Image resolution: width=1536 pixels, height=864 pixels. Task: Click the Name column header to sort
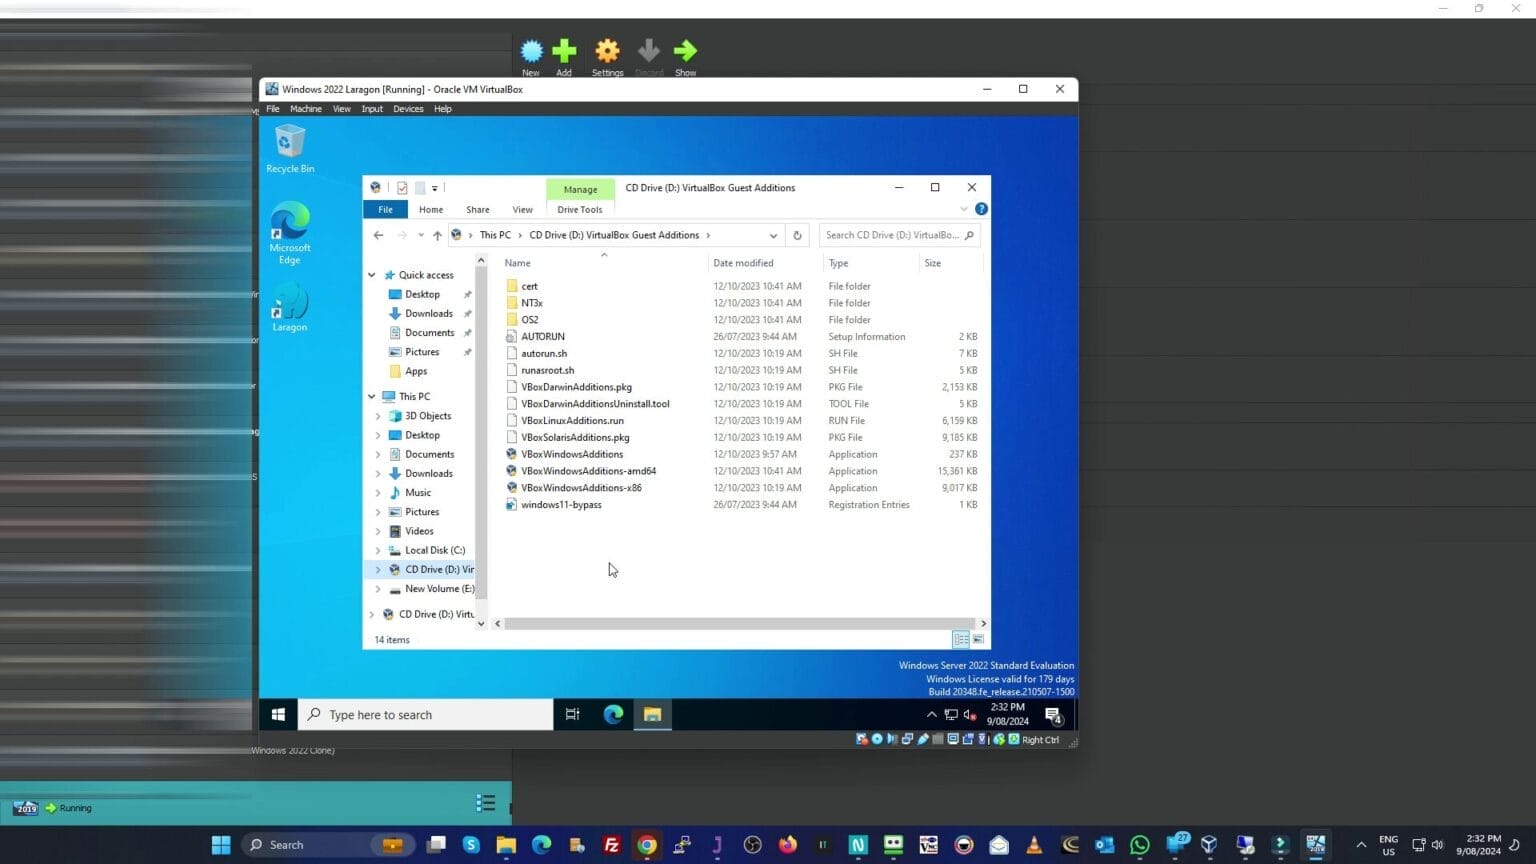(x=517, y=262)
